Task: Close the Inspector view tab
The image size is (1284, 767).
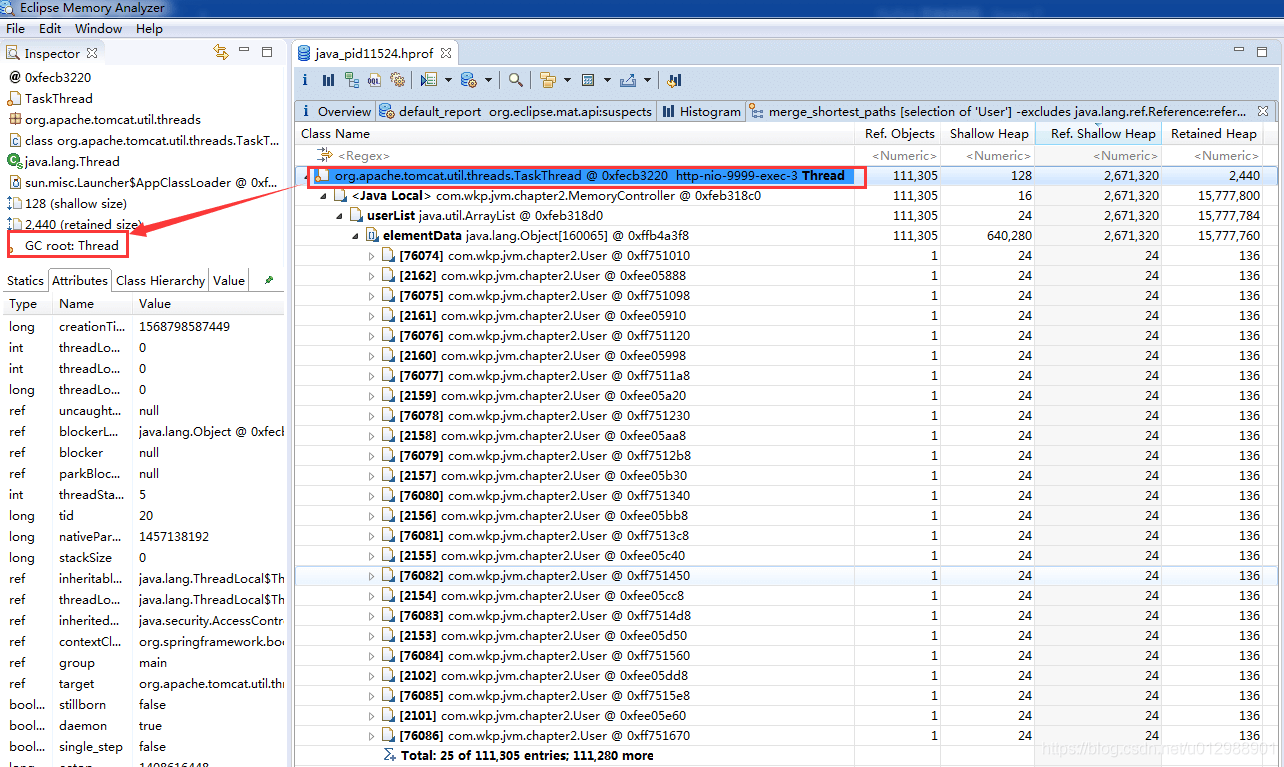Action: point(92,53)
